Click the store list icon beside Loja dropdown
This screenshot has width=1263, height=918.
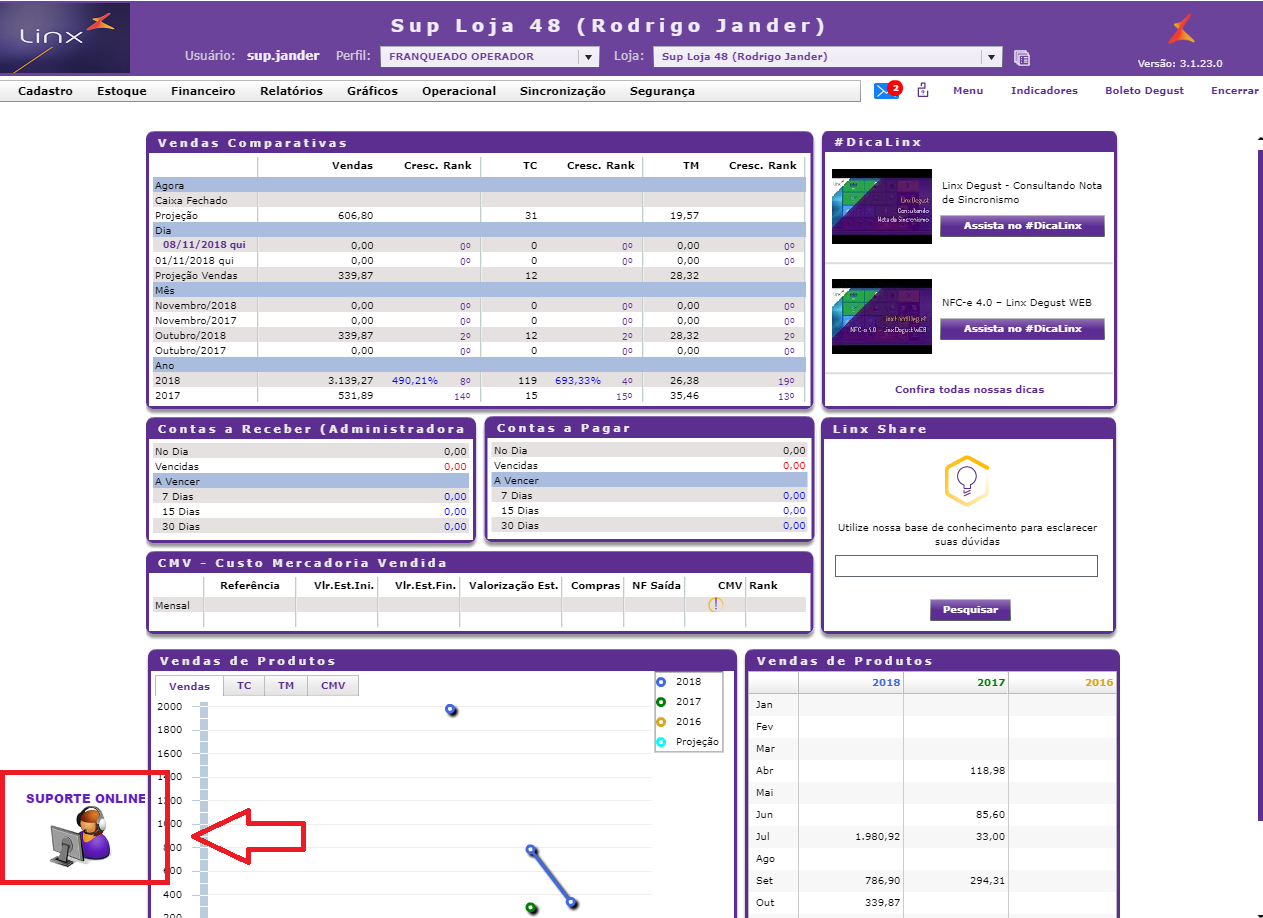tap(1022, 57)
